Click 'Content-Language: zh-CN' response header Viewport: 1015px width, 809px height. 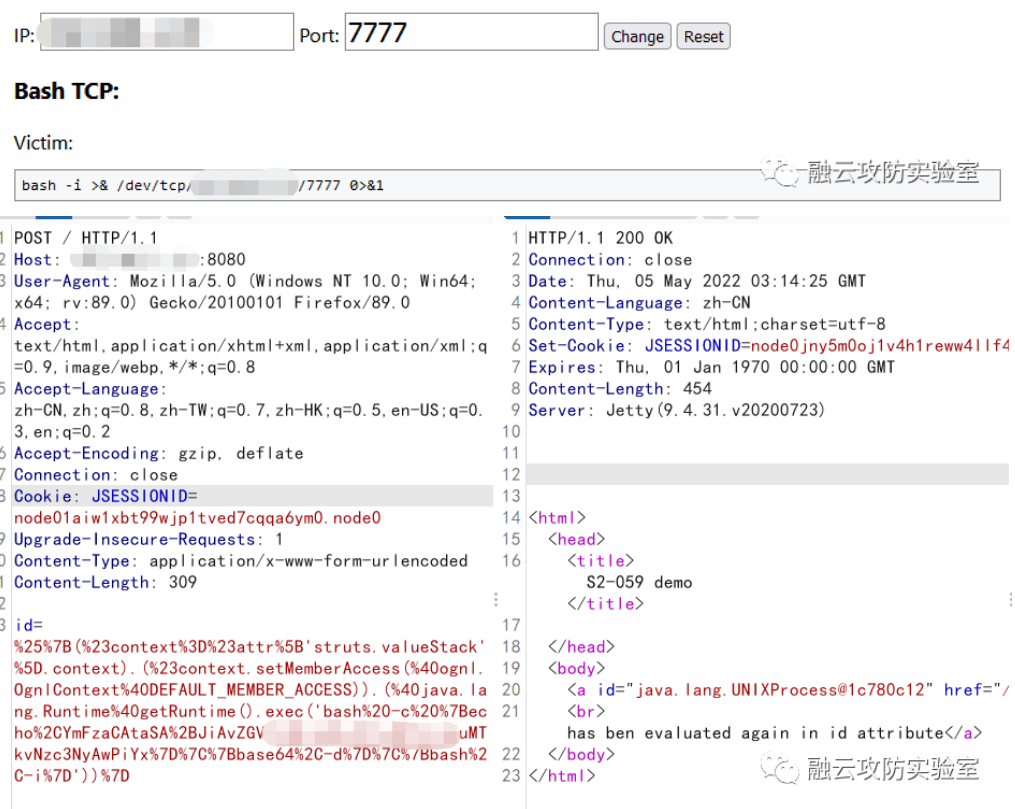coord(640,303)
